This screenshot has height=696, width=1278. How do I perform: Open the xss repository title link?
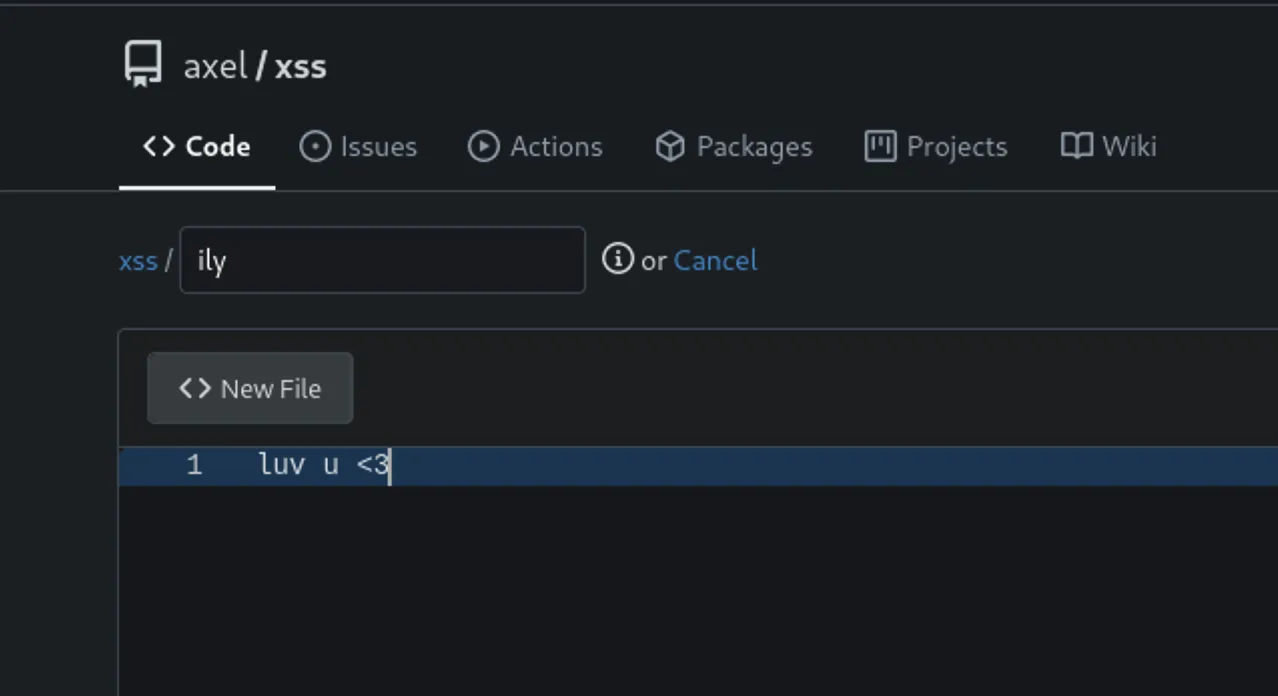pos(301,66)
